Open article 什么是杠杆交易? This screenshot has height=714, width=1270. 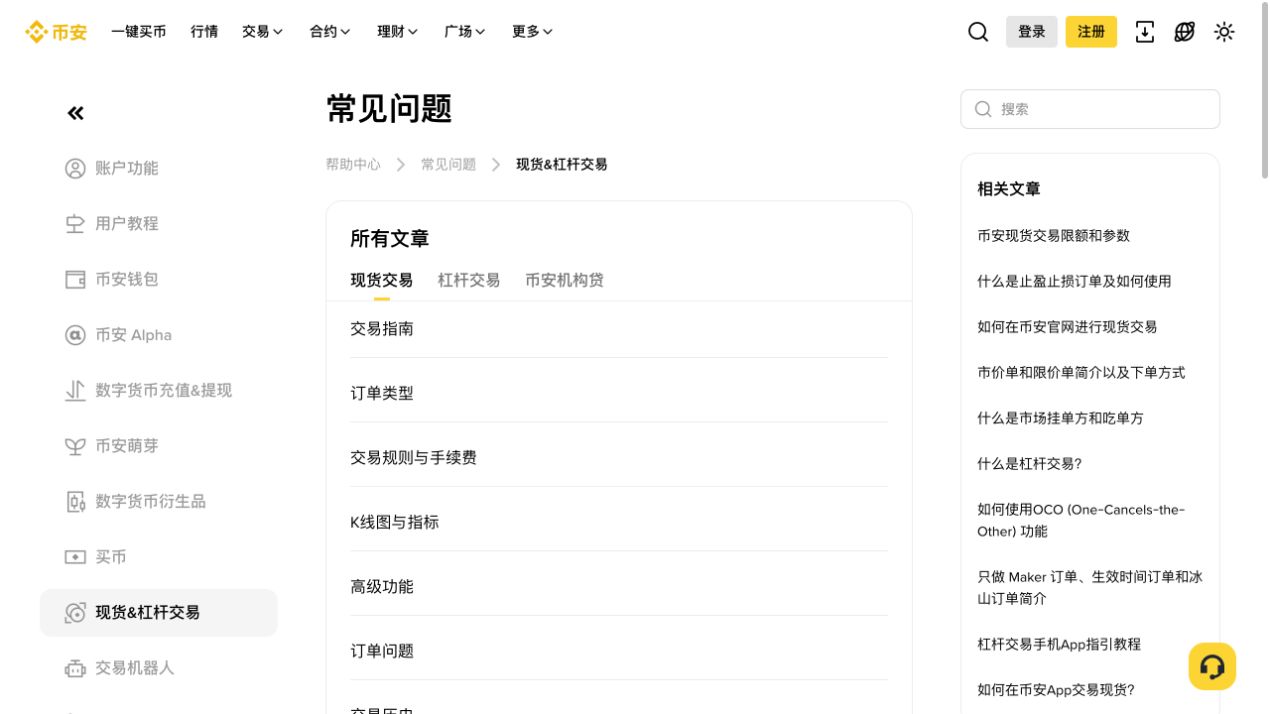1029,464
